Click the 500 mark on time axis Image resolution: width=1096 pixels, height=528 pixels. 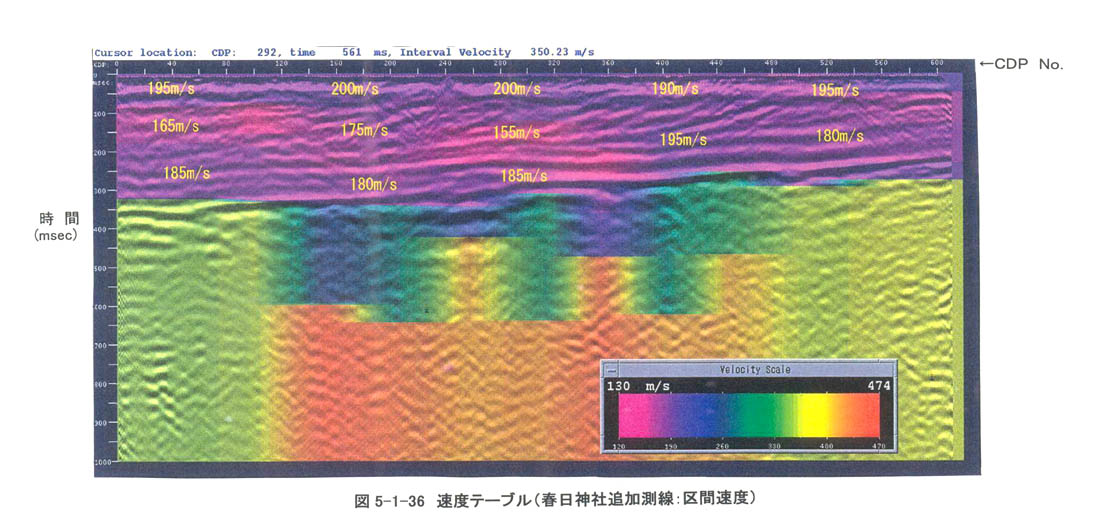[102, 269]
